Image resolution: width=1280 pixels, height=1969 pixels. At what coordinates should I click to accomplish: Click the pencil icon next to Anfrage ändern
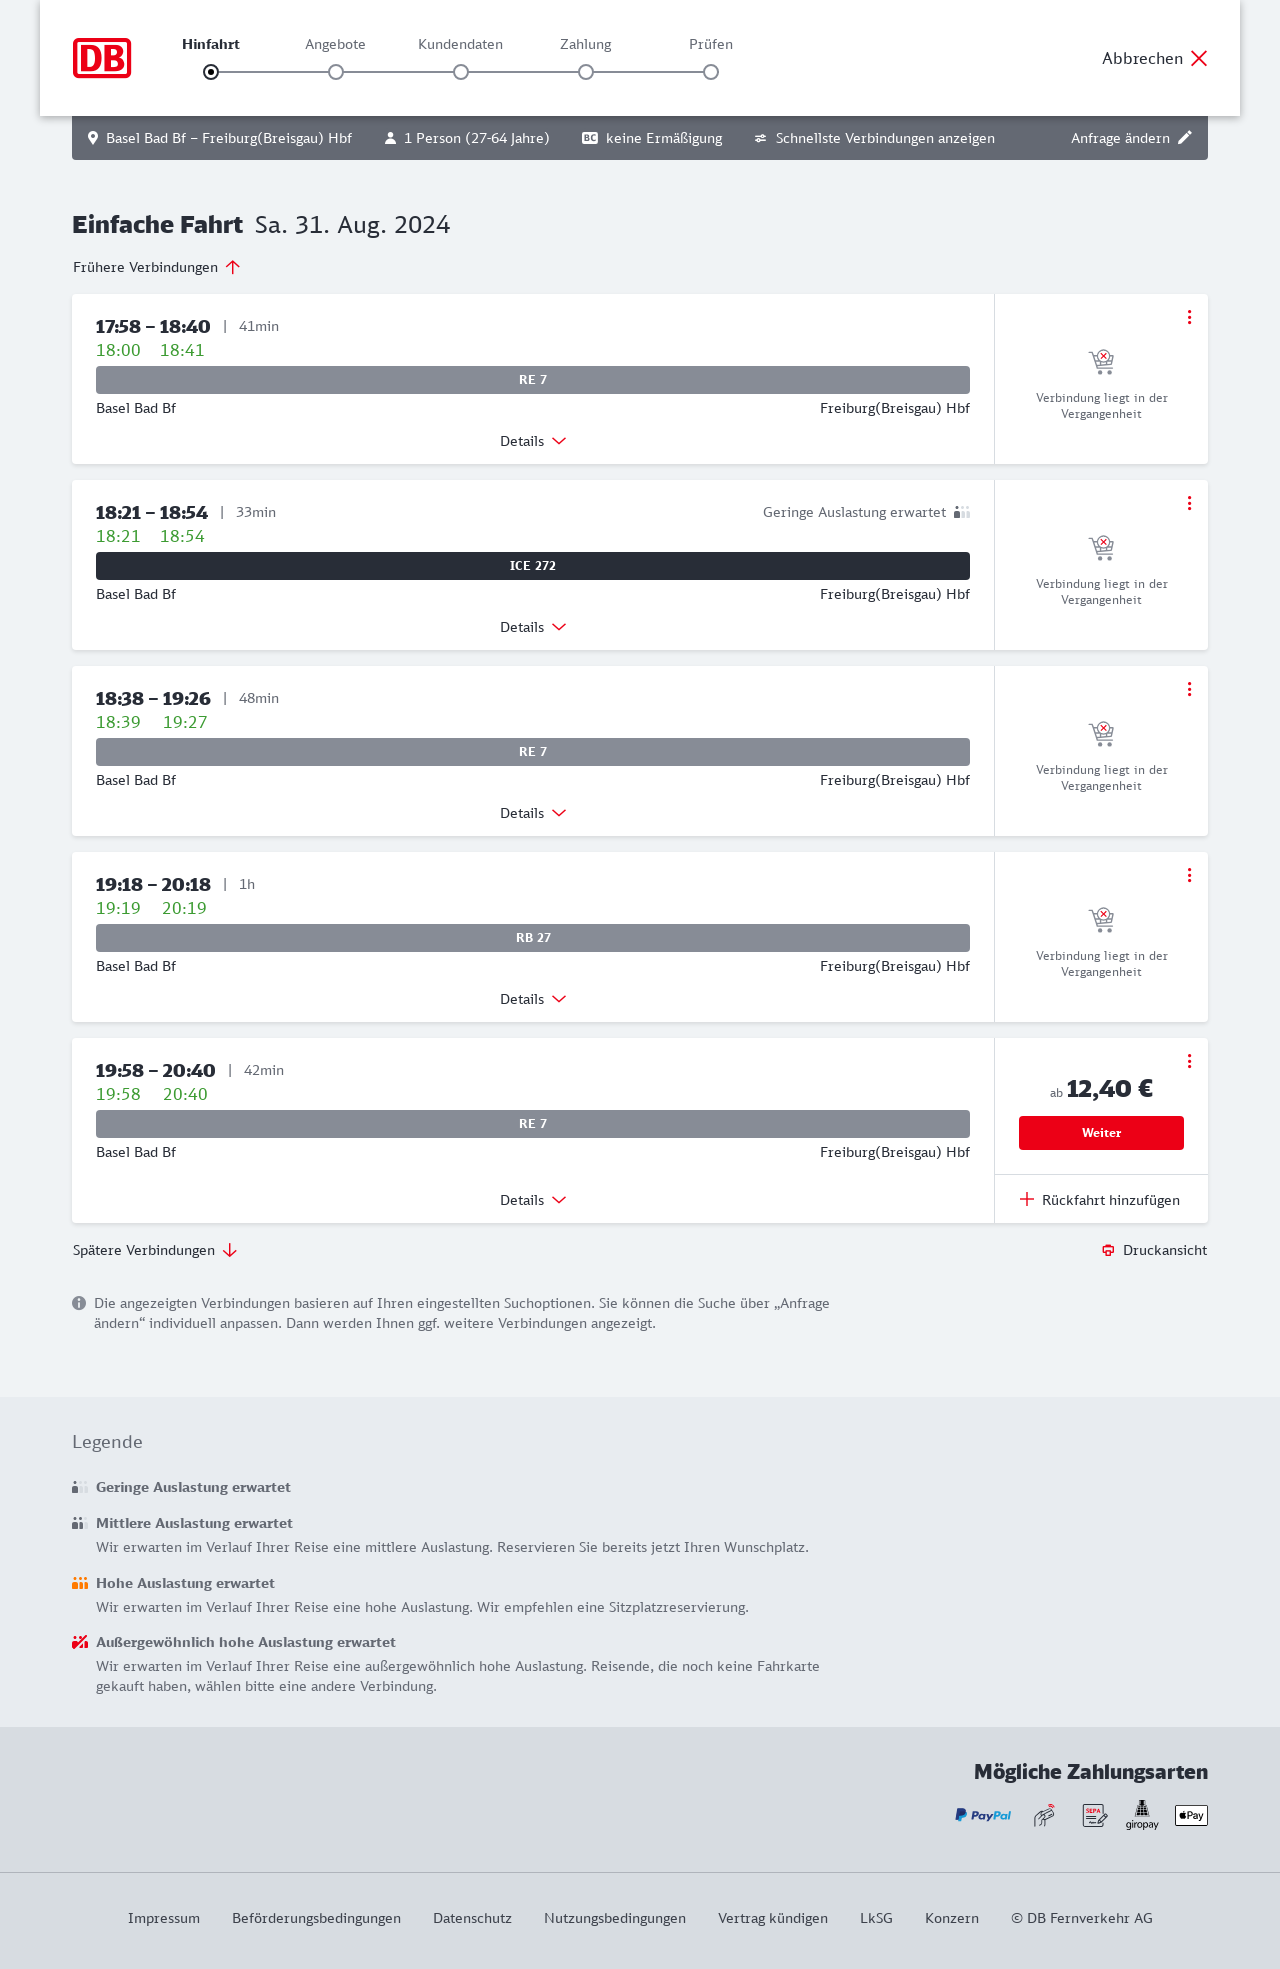[x=1185, y=138]
